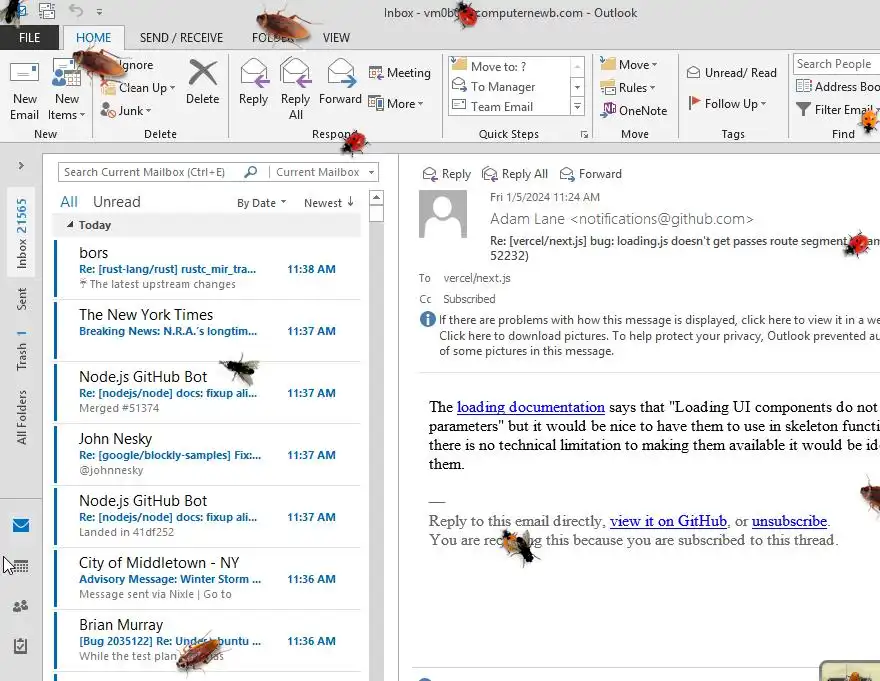Open the City of Middletown - NY email
Viewport: 880px width, 681px height.
[x=207, y=578]
